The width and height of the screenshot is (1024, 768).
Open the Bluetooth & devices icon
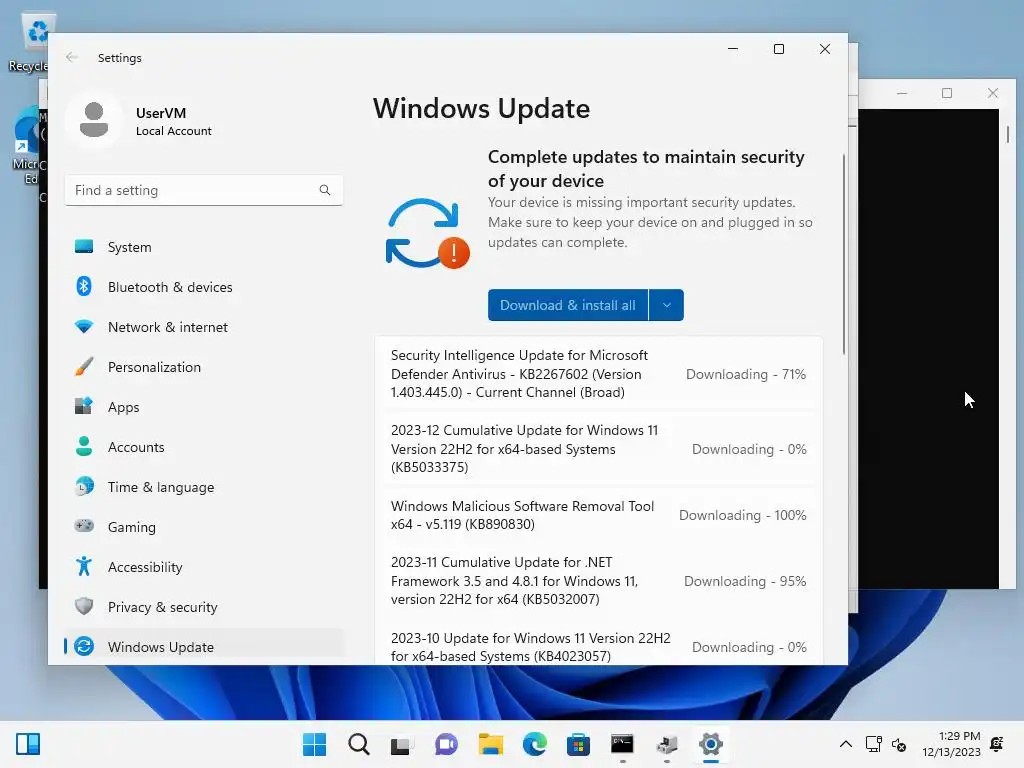84,287
